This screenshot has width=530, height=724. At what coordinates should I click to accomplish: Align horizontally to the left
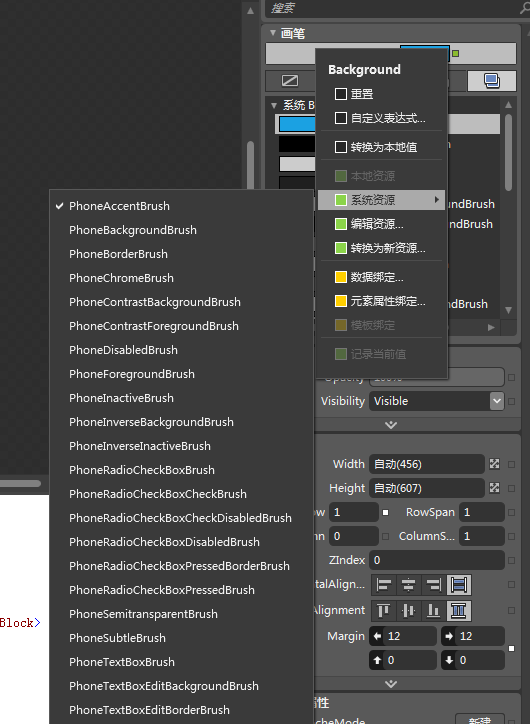(384, 585)
